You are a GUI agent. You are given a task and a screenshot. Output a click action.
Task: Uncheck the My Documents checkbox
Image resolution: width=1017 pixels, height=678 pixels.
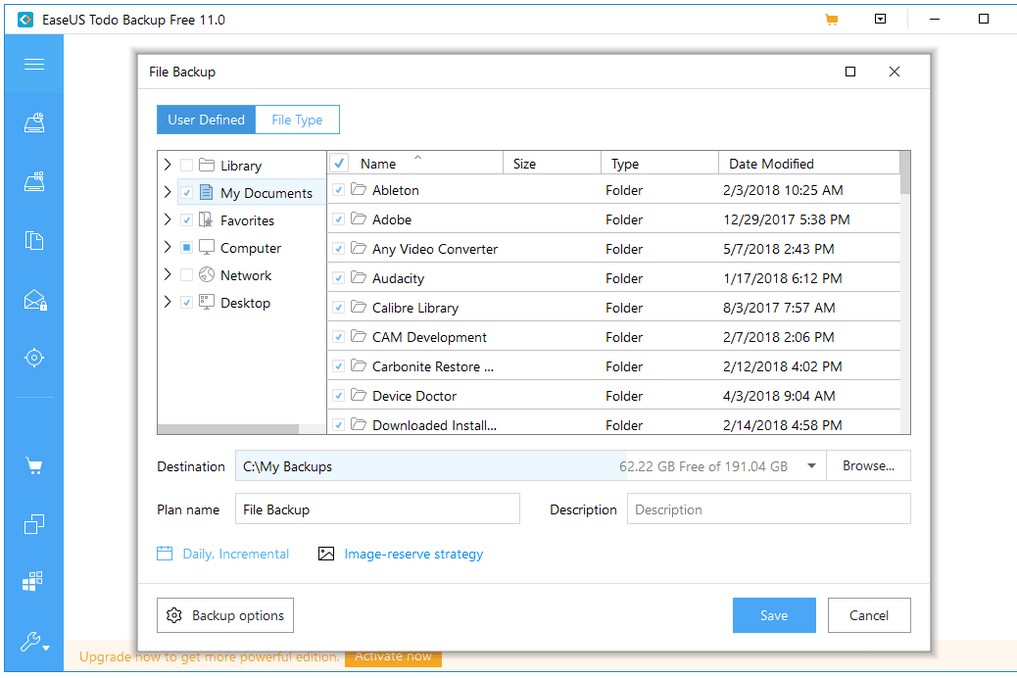point(186,193)
